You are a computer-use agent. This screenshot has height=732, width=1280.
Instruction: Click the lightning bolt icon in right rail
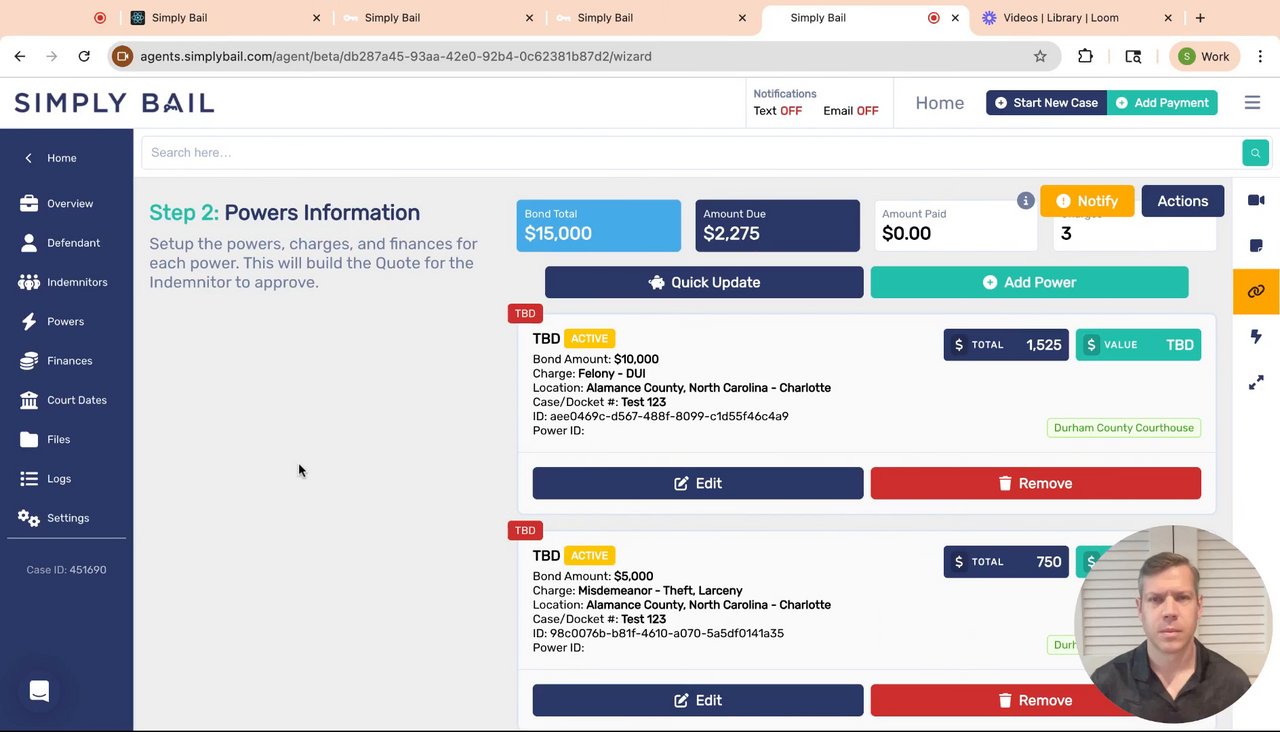coord(1256,336)
